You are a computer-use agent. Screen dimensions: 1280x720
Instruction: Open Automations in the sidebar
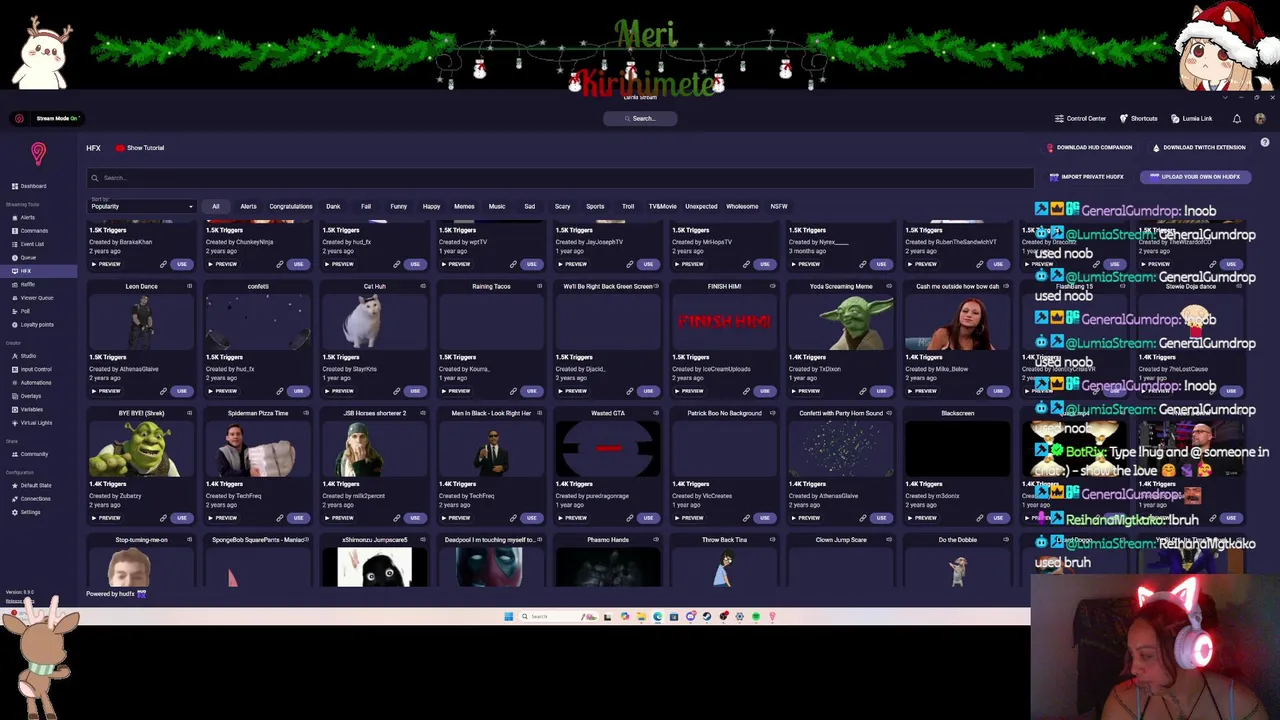tap(39, 382)
